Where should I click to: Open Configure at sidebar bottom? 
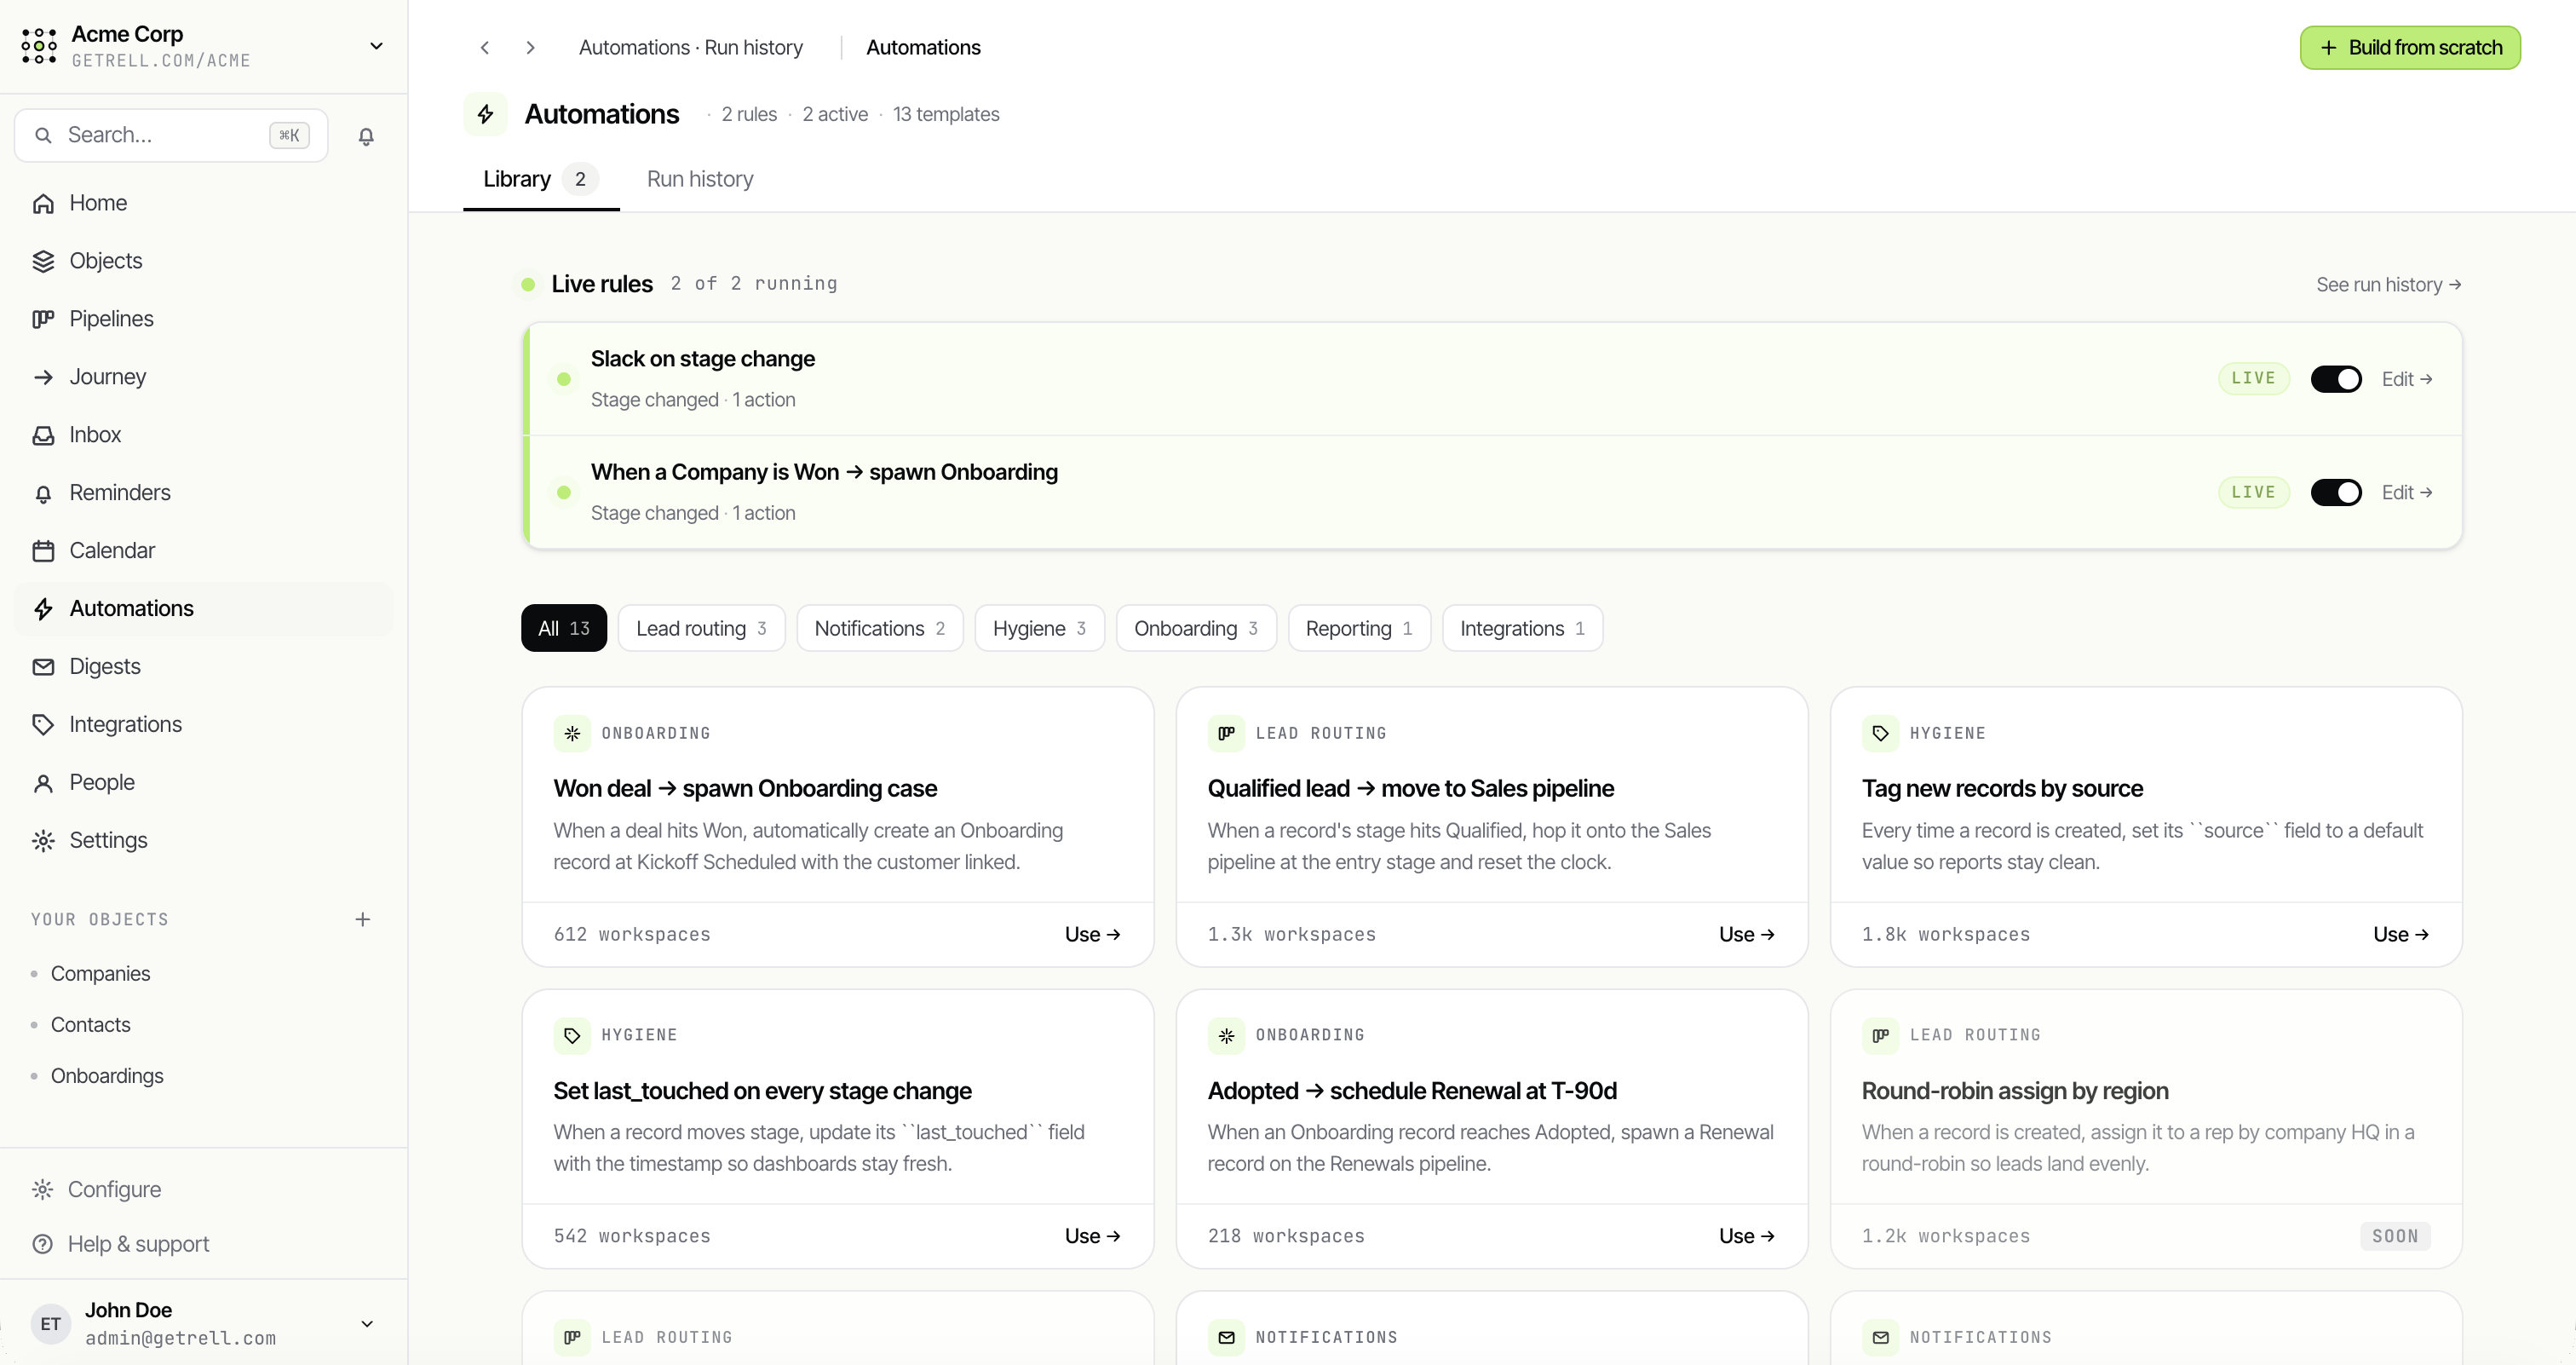pos(204,1190)
